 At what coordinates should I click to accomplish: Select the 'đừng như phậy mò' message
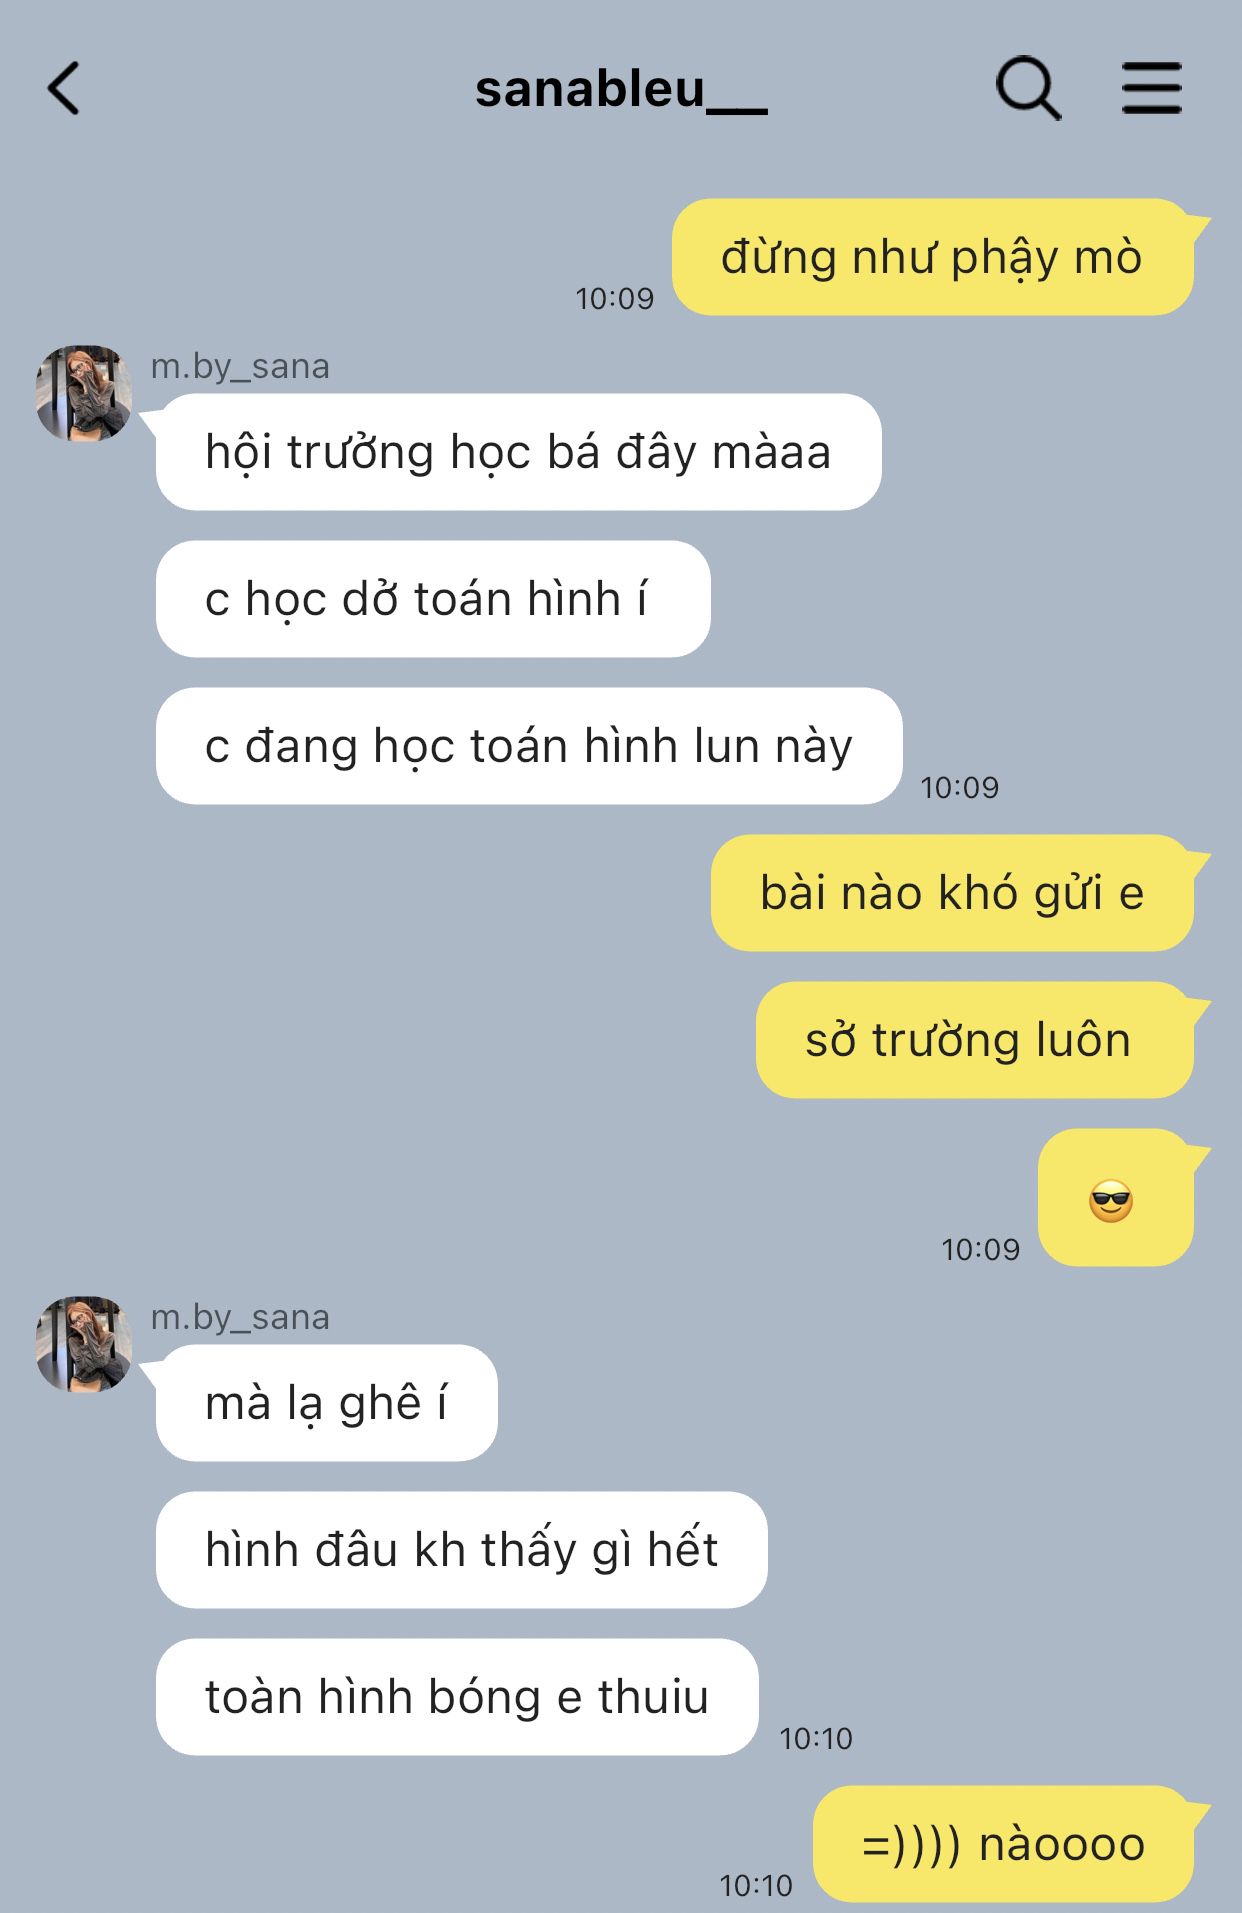coord(933,257)
